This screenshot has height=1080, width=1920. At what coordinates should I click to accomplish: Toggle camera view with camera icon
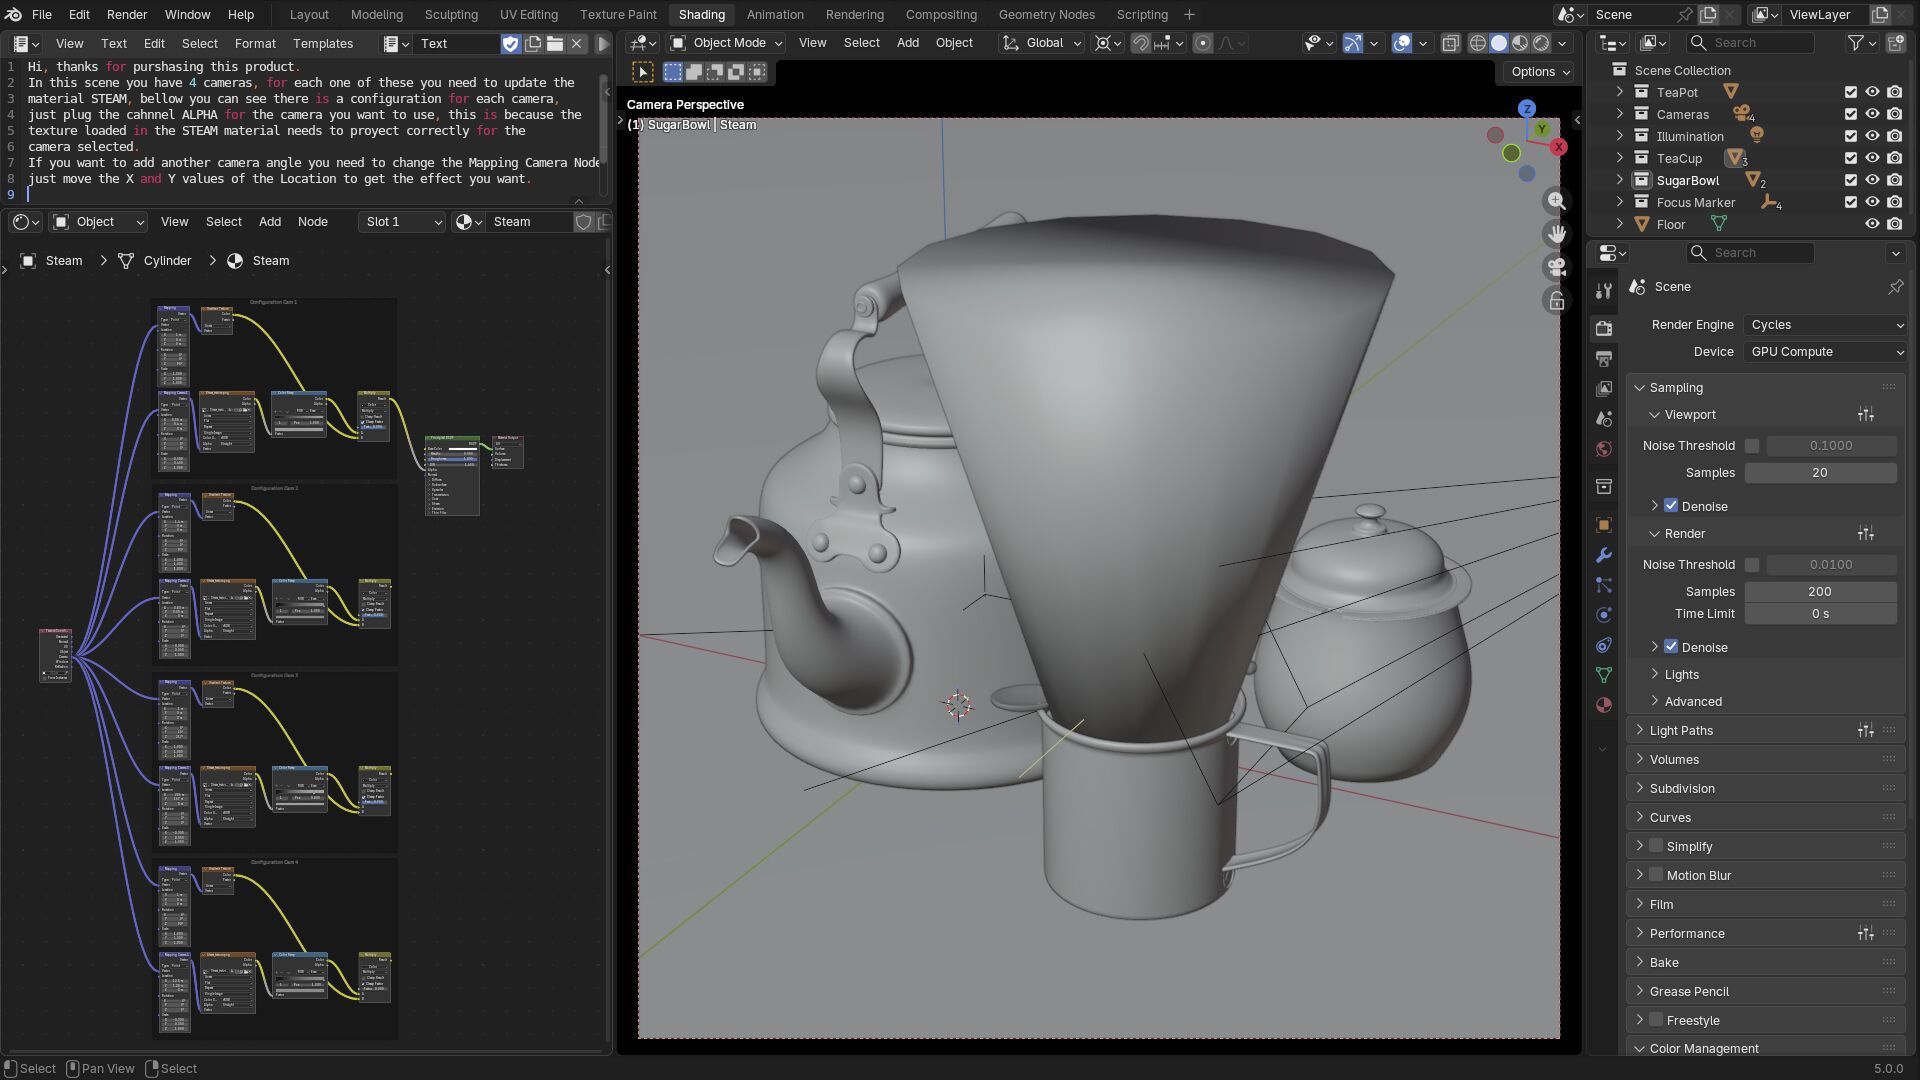pos(1556,267)
